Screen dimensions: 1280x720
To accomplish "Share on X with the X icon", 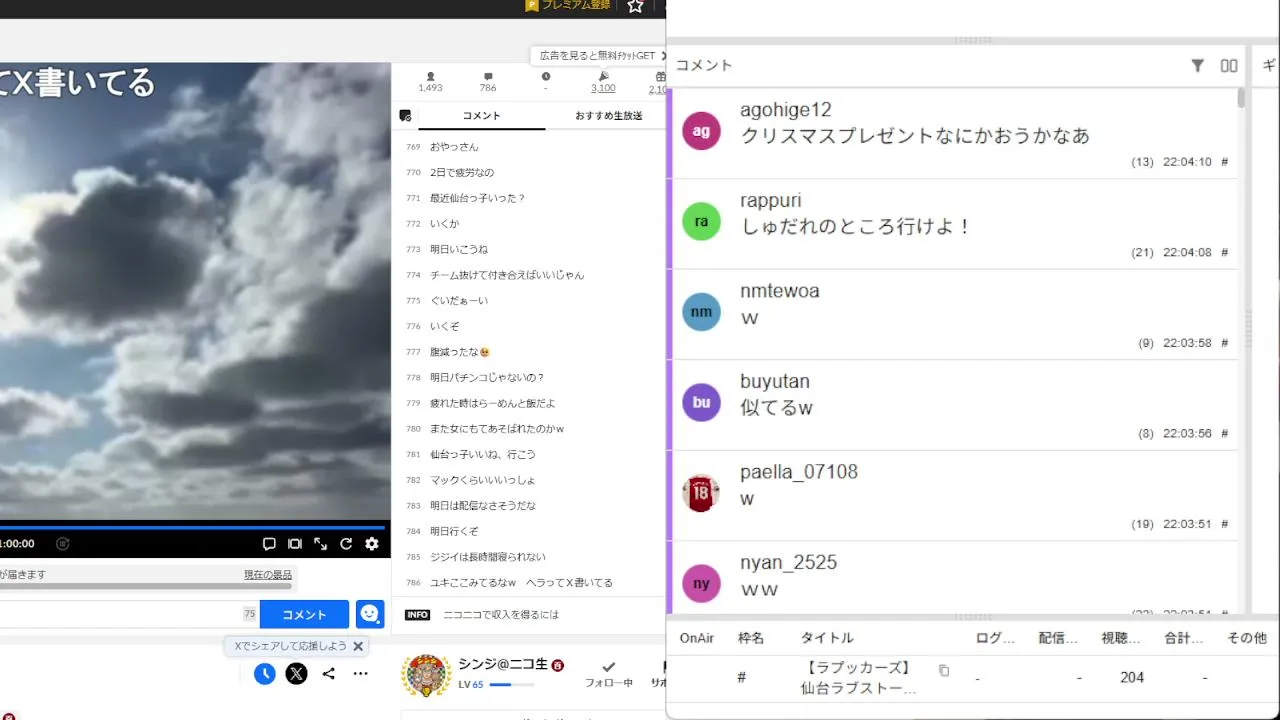I will tap(296, 674).
